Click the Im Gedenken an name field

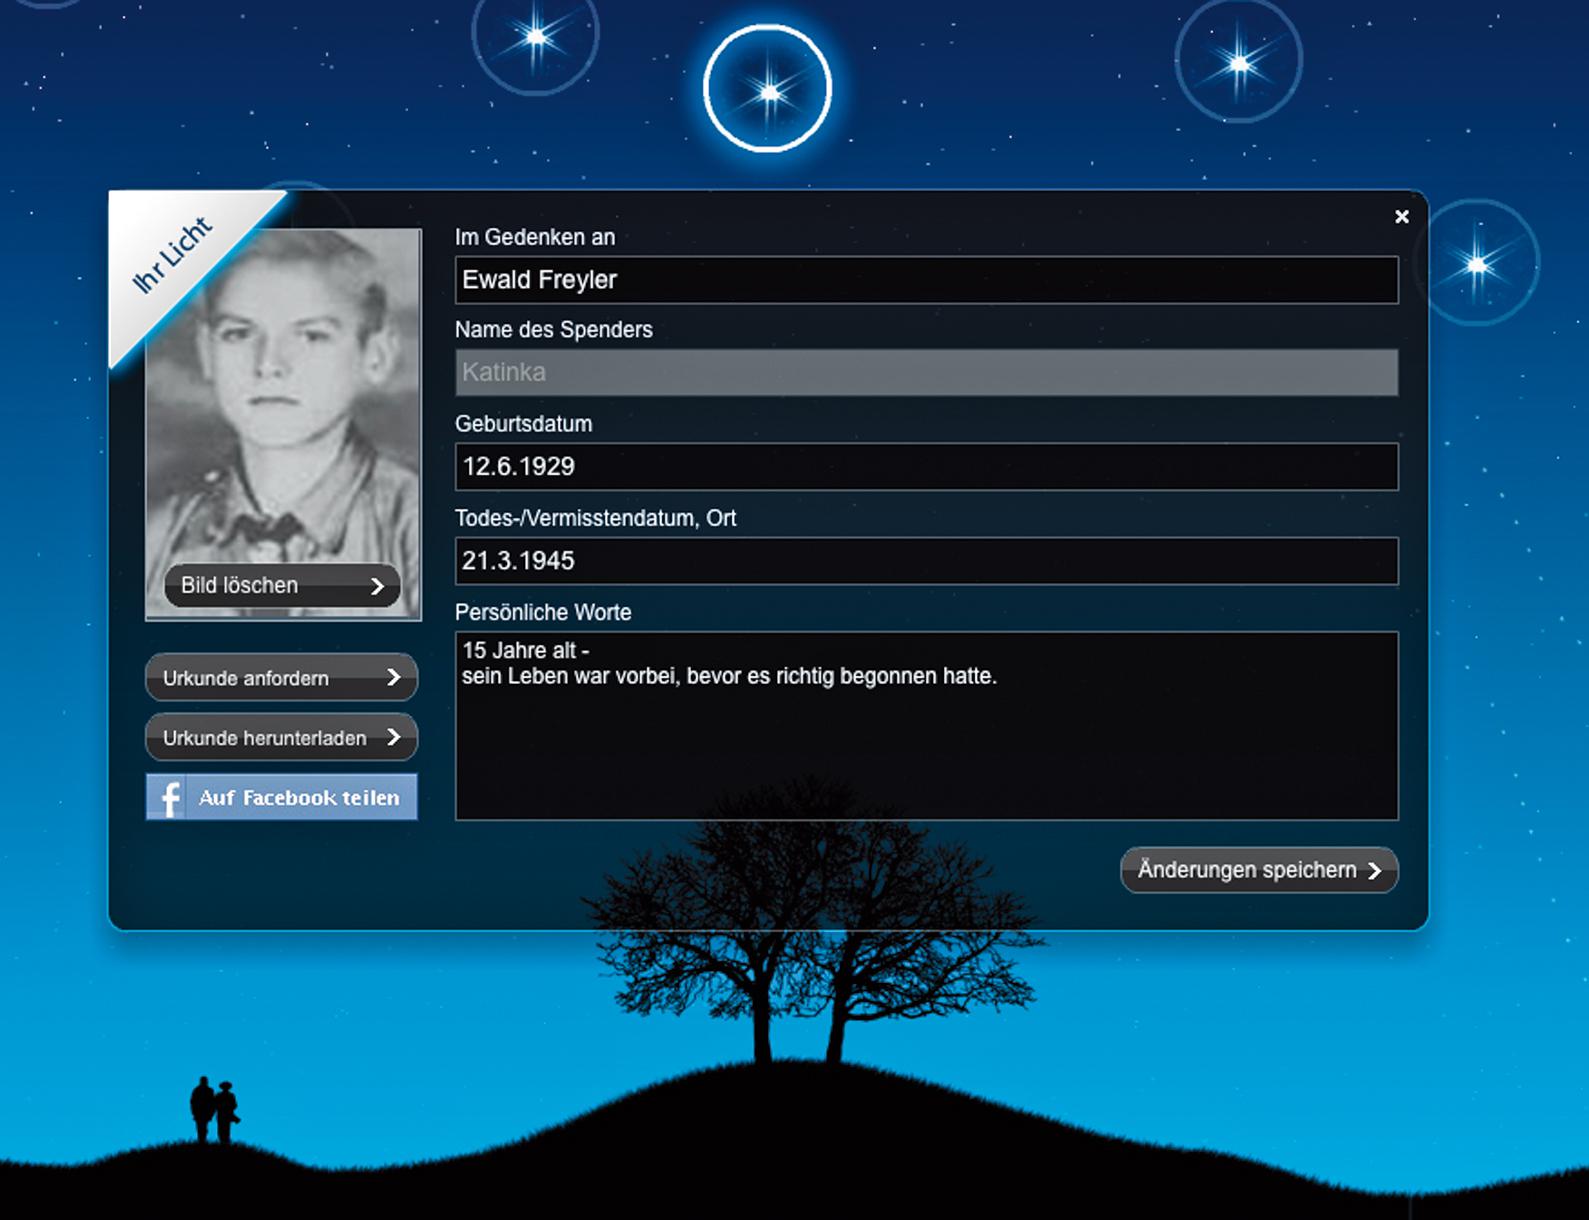(926, 280)
